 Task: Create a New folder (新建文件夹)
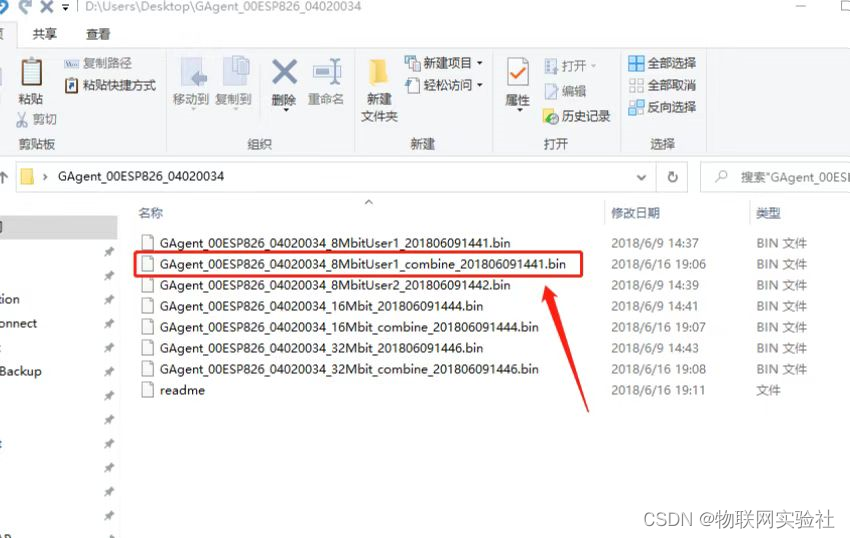(379, 90)
